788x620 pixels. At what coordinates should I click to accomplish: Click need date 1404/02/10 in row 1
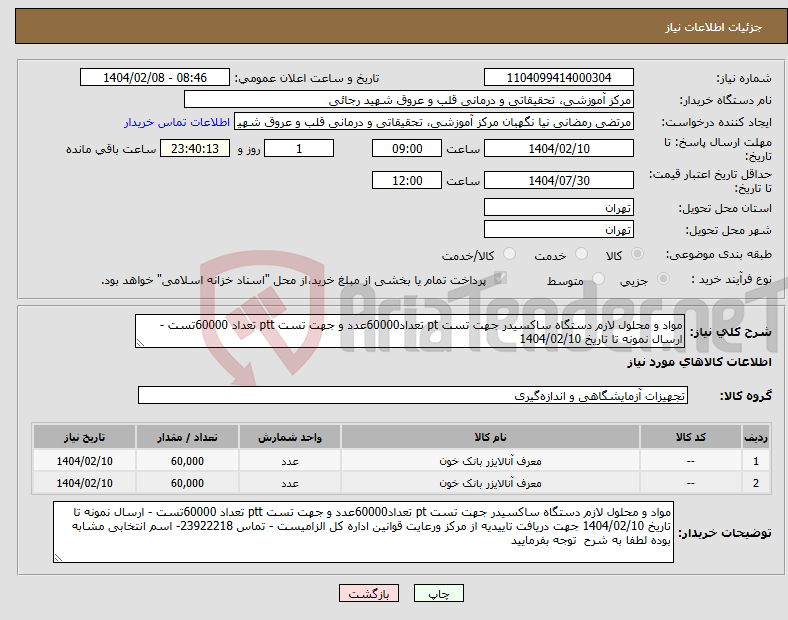click(84, 461)
